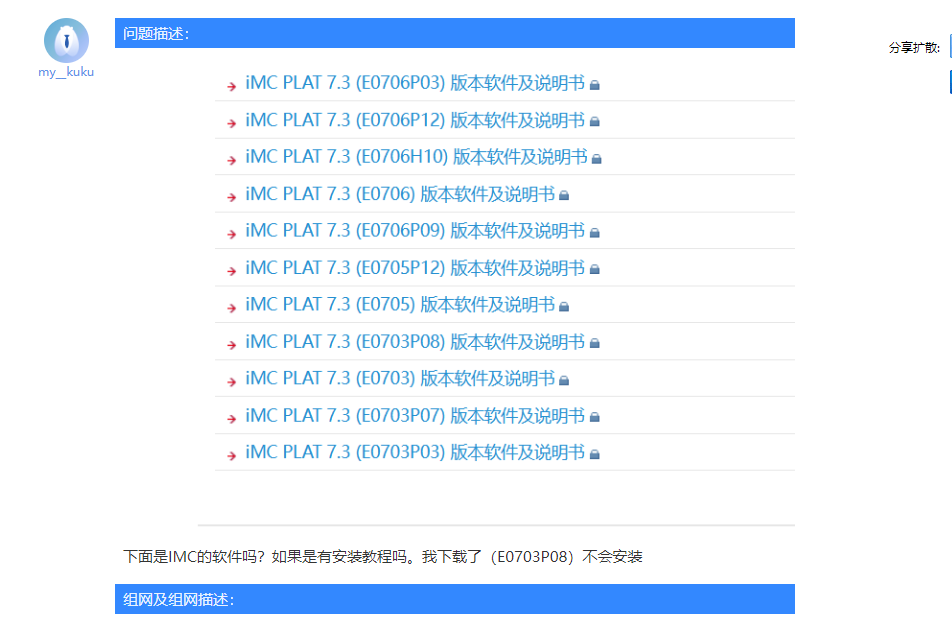This screenshot has width=952, height=632.
Task: Click lock icon beside (E0705) entry
Action: tap(564, 307)
